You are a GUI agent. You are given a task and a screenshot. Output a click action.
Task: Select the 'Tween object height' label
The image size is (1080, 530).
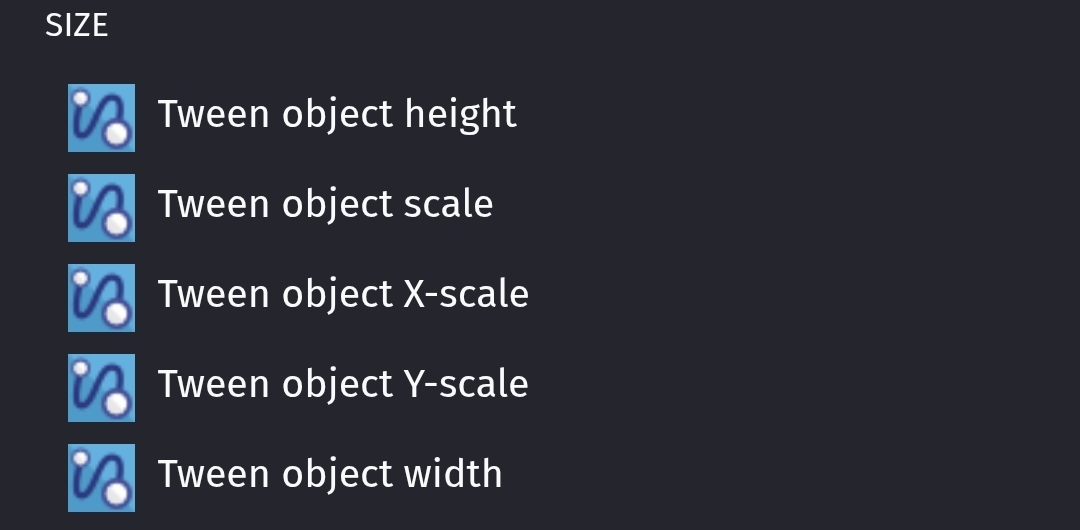(337, 115)
